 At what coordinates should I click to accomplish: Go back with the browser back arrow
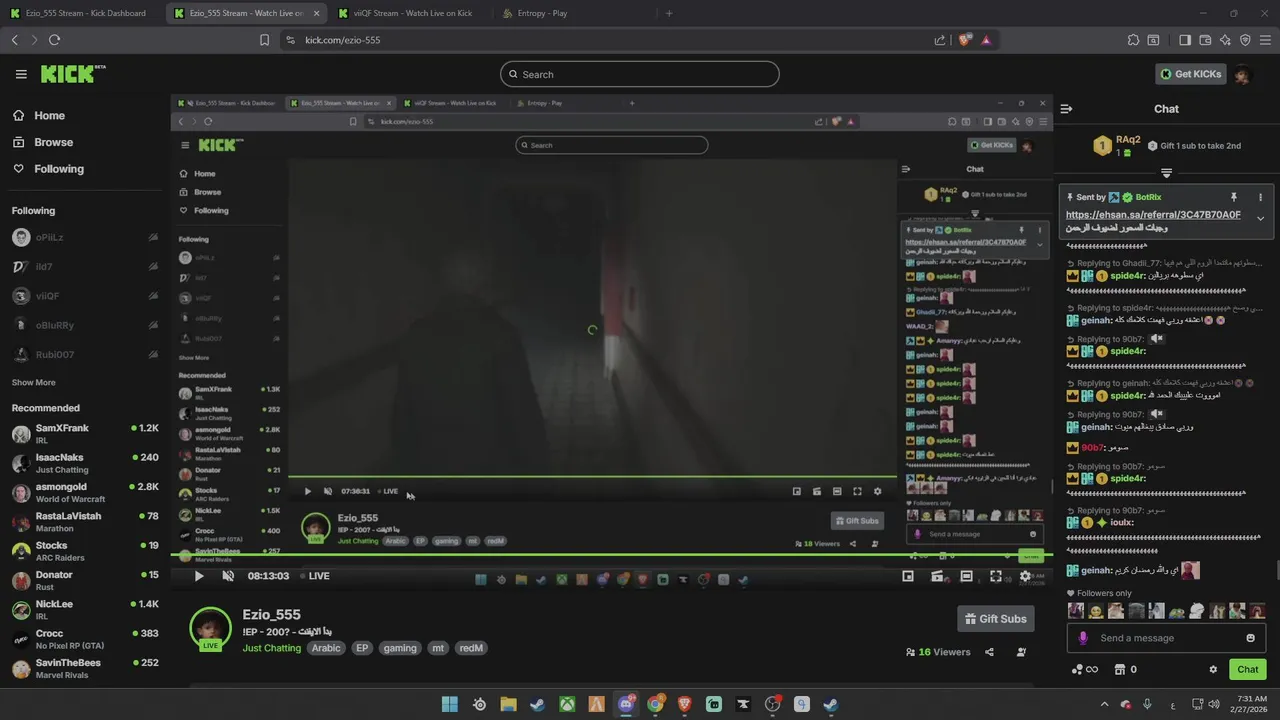(x=15, y=40)
